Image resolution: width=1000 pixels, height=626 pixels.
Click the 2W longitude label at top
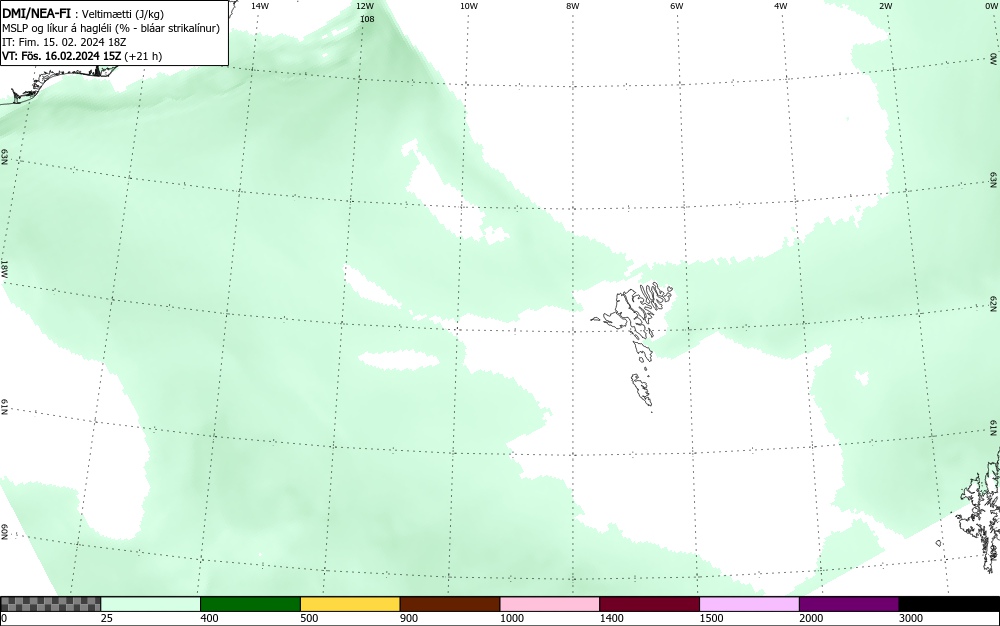(x=885, y=6)
